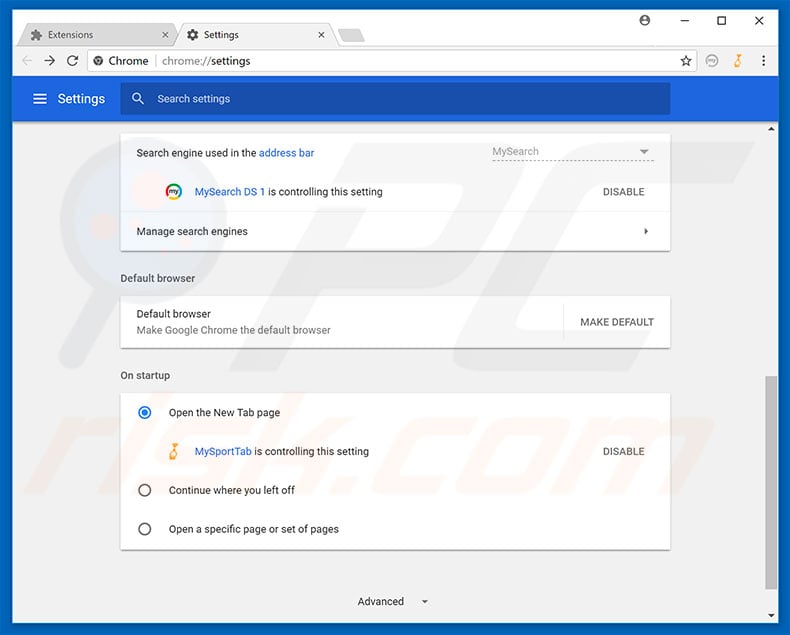Click the search magnifier icon
The height and width of the screenshot is (635, 790).
pyautogui.click(x=138, y=99)
